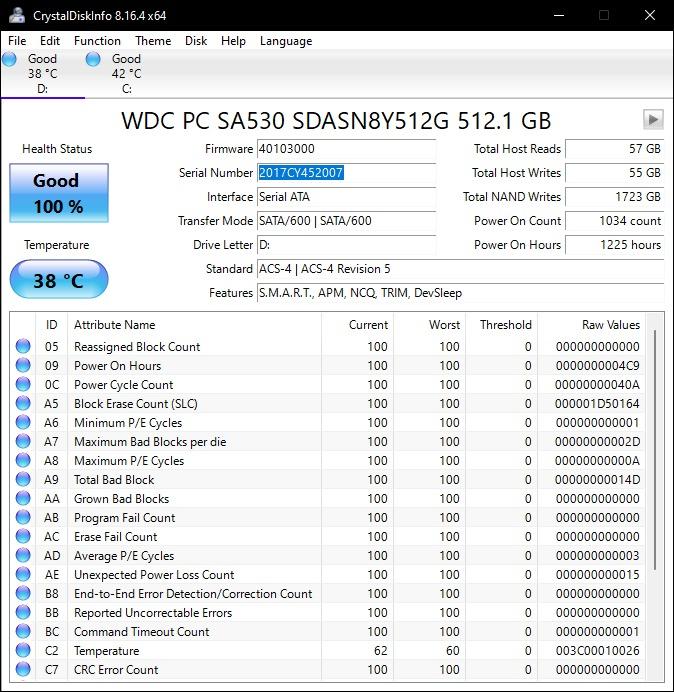Open the Disk menu
The width and height of the screenshot is (674, 692).
coord(196,41)
